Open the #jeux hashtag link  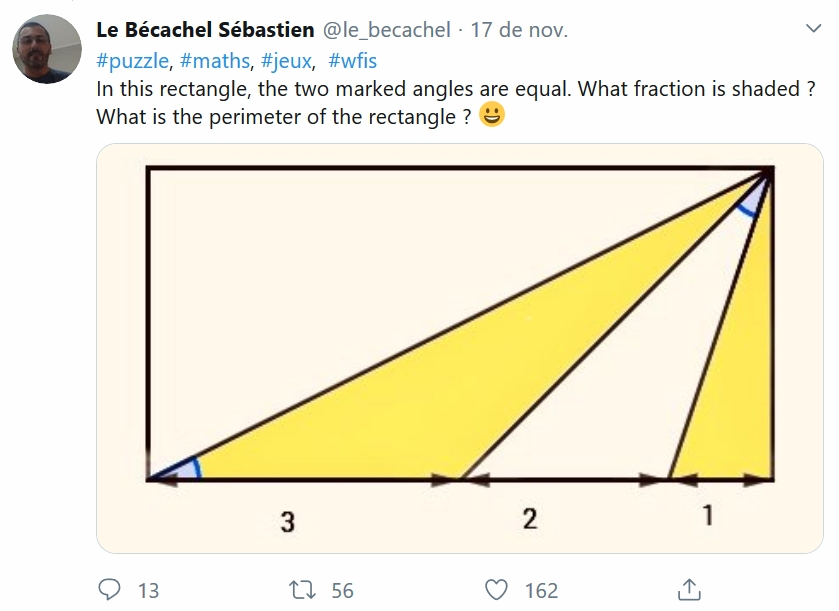[286, 61]
